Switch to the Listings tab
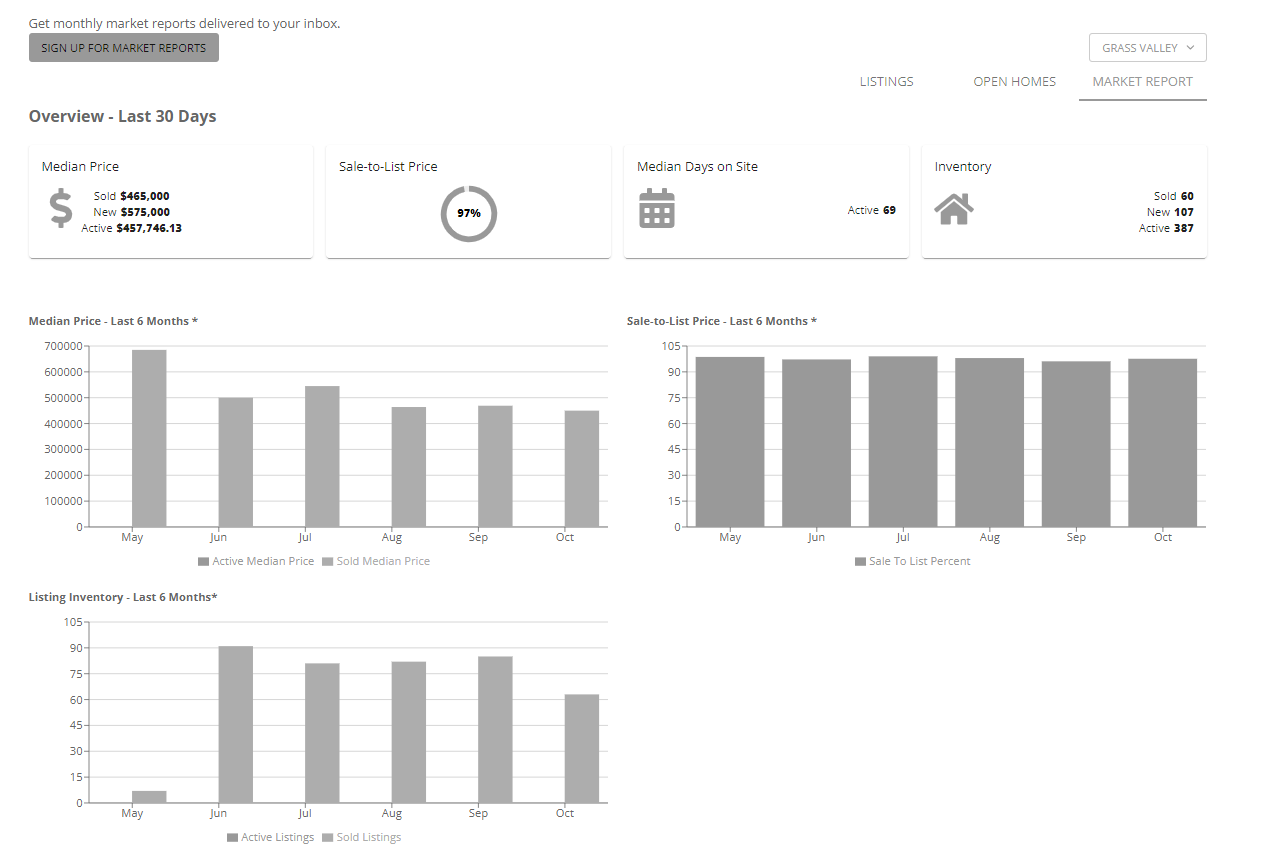Viewport: 1273px width, 866px height. click(x=886, y=82)
